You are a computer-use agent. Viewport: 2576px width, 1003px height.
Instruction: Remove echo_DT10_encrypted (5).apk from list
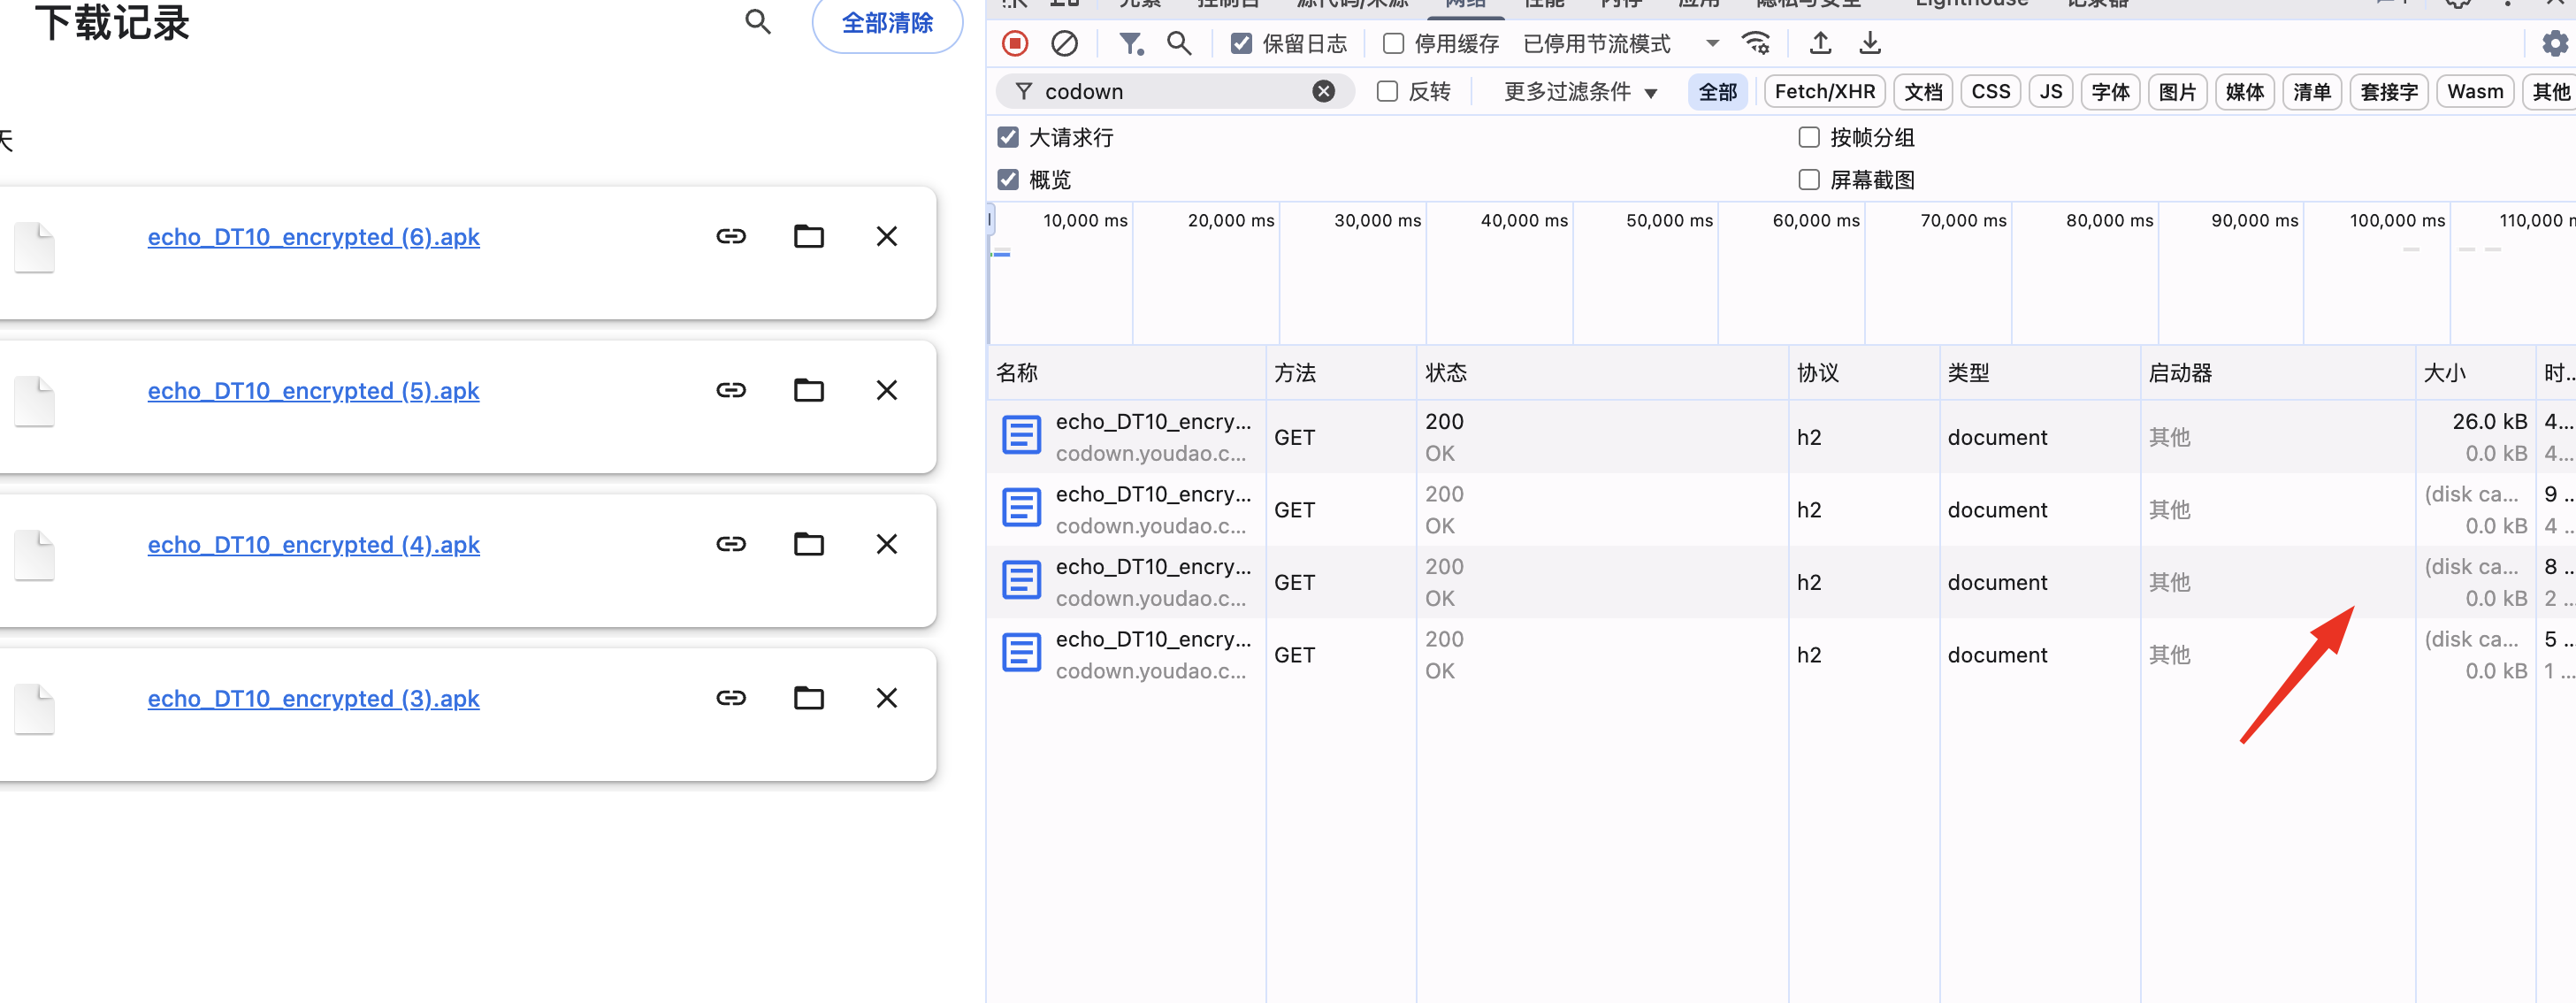pyautogui.click(x=887, y=390)
